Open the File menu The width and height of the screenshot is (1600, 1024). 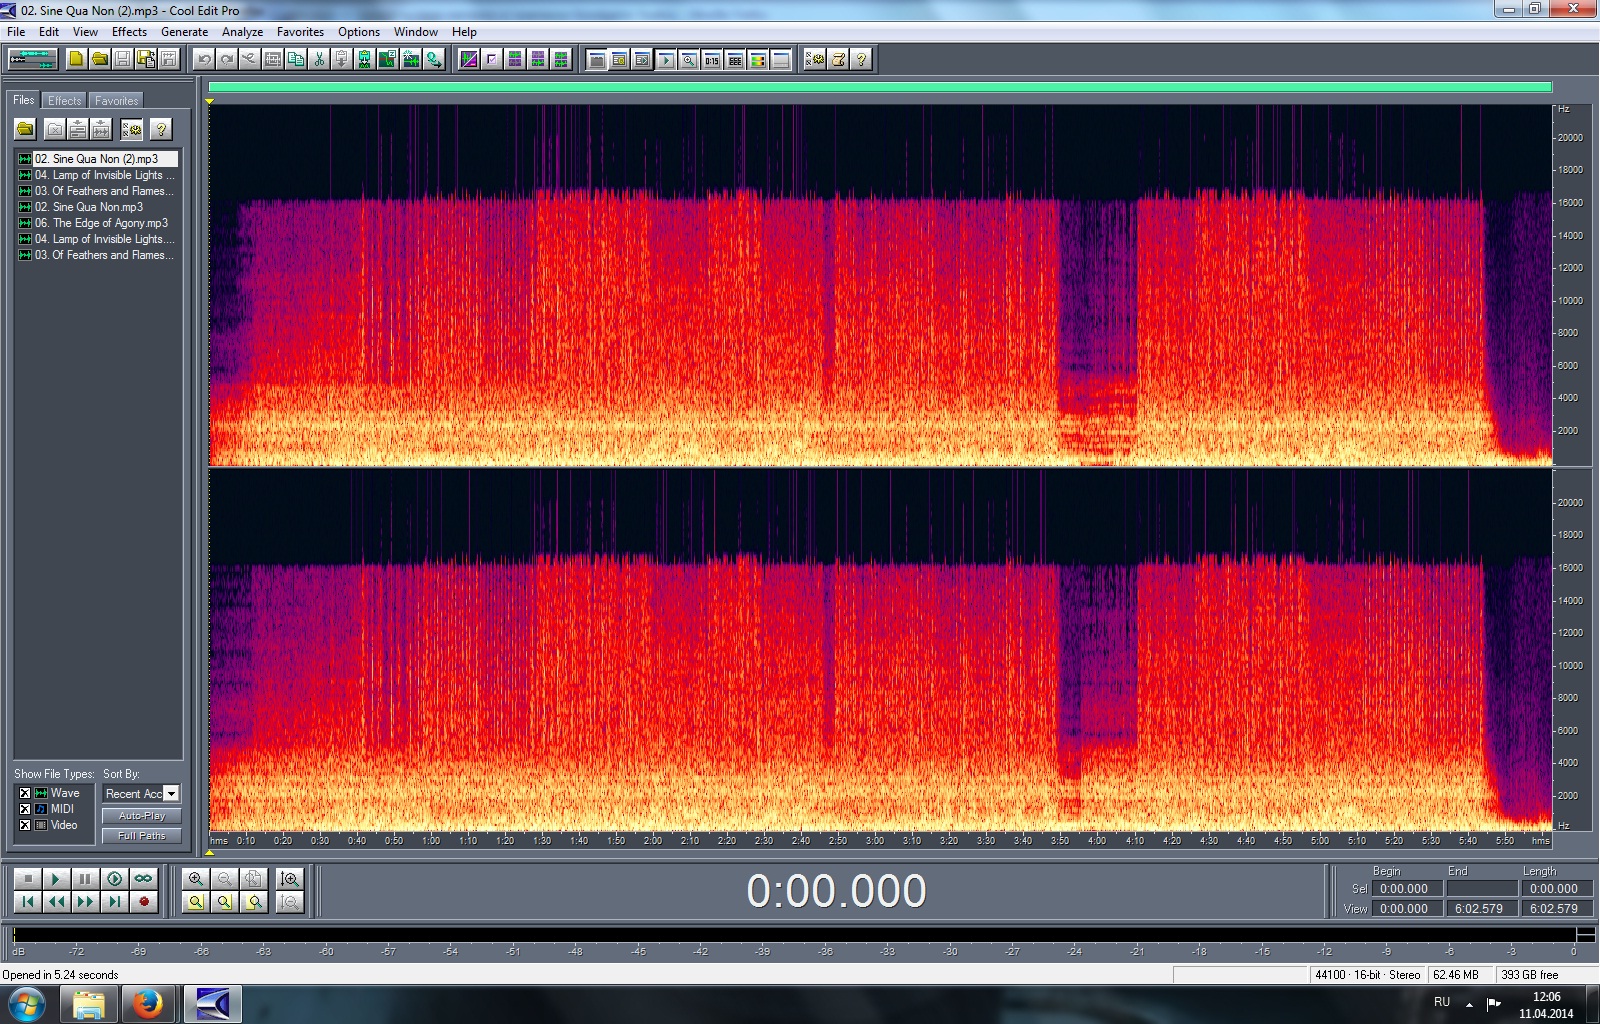tap(16, 32)
